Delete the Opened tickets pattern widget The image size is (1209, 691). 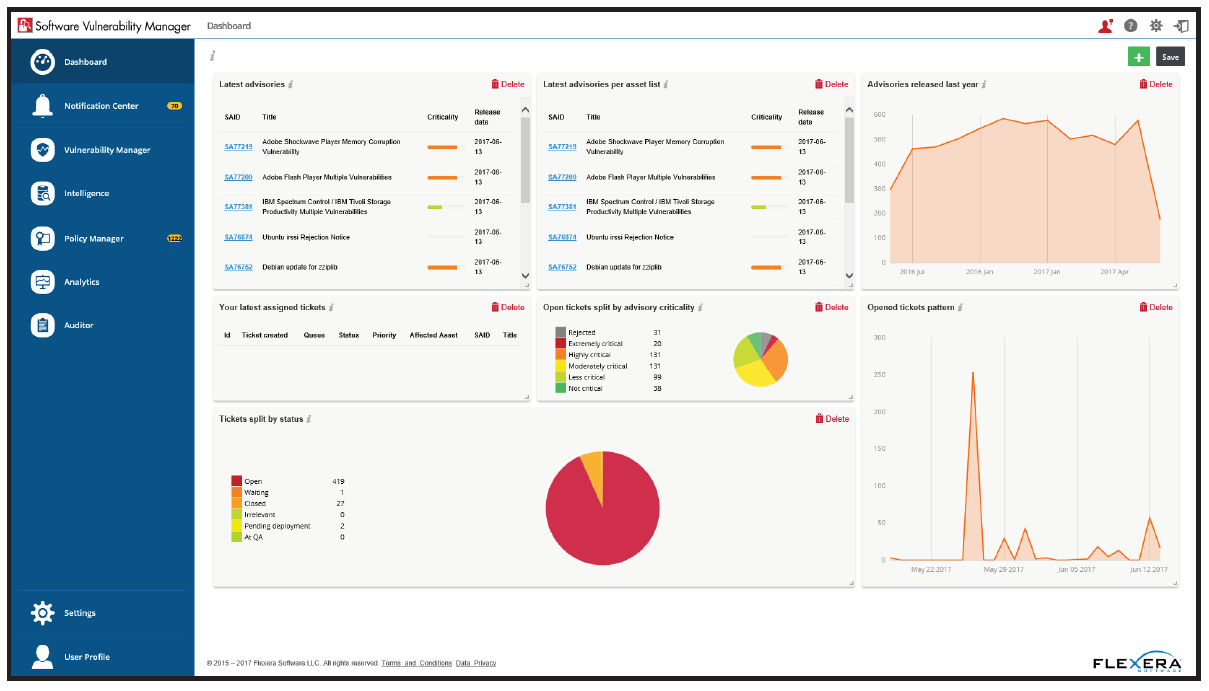point(1156,308)
